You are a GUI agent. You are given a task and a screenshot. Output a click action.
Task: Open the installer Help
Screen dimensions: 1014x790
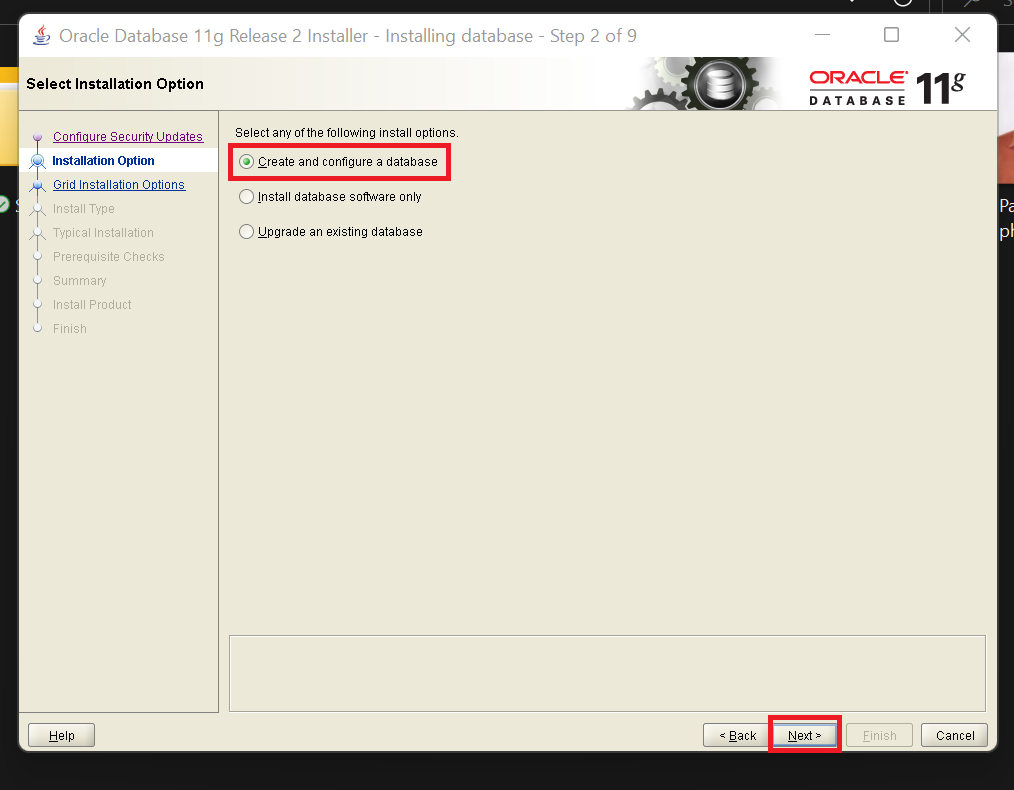click(x=61, y=735)
